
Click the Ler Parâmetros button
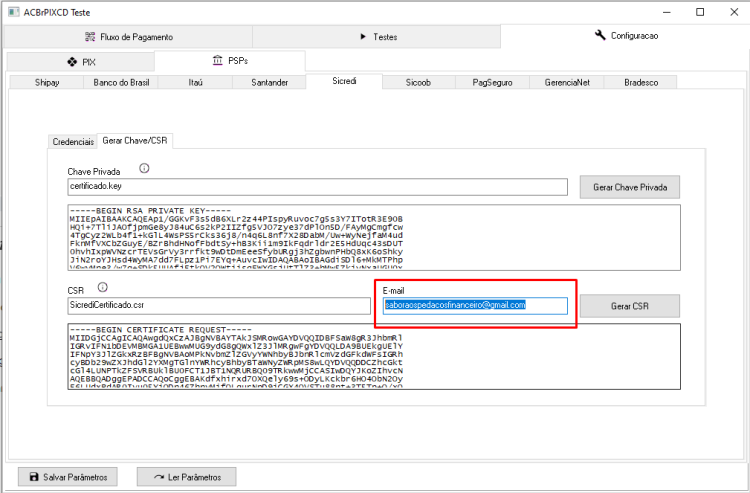[187, 477]
